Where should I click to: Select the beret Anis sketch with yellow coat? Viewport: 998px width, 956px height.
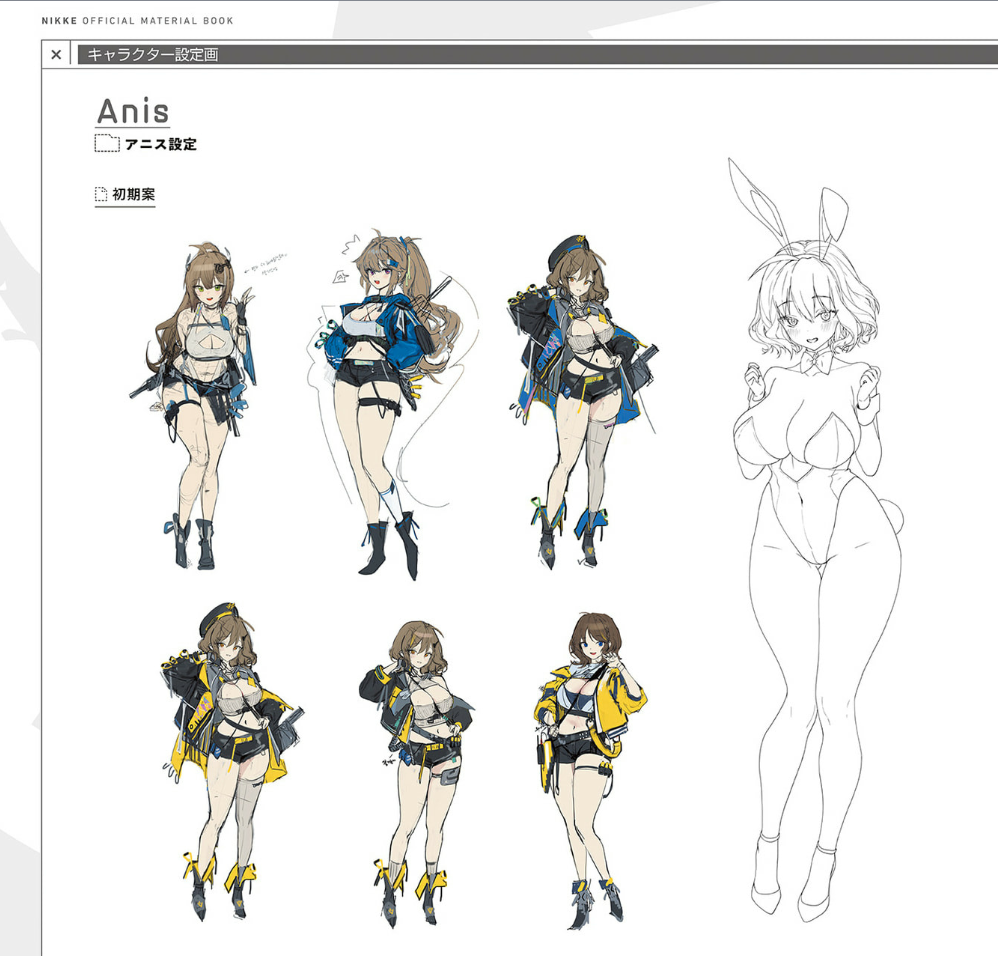[232, 761]
